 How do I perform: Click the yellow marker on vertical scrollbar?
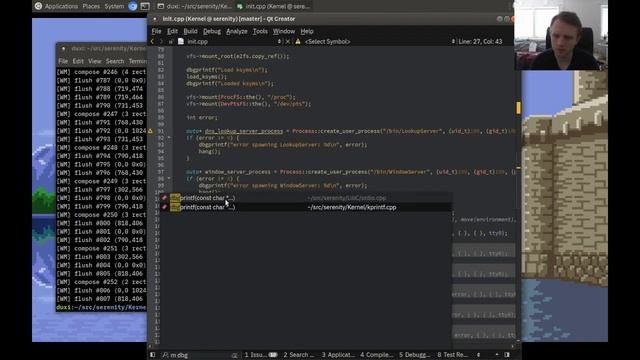pyautogui.click(x=518, y=108)
